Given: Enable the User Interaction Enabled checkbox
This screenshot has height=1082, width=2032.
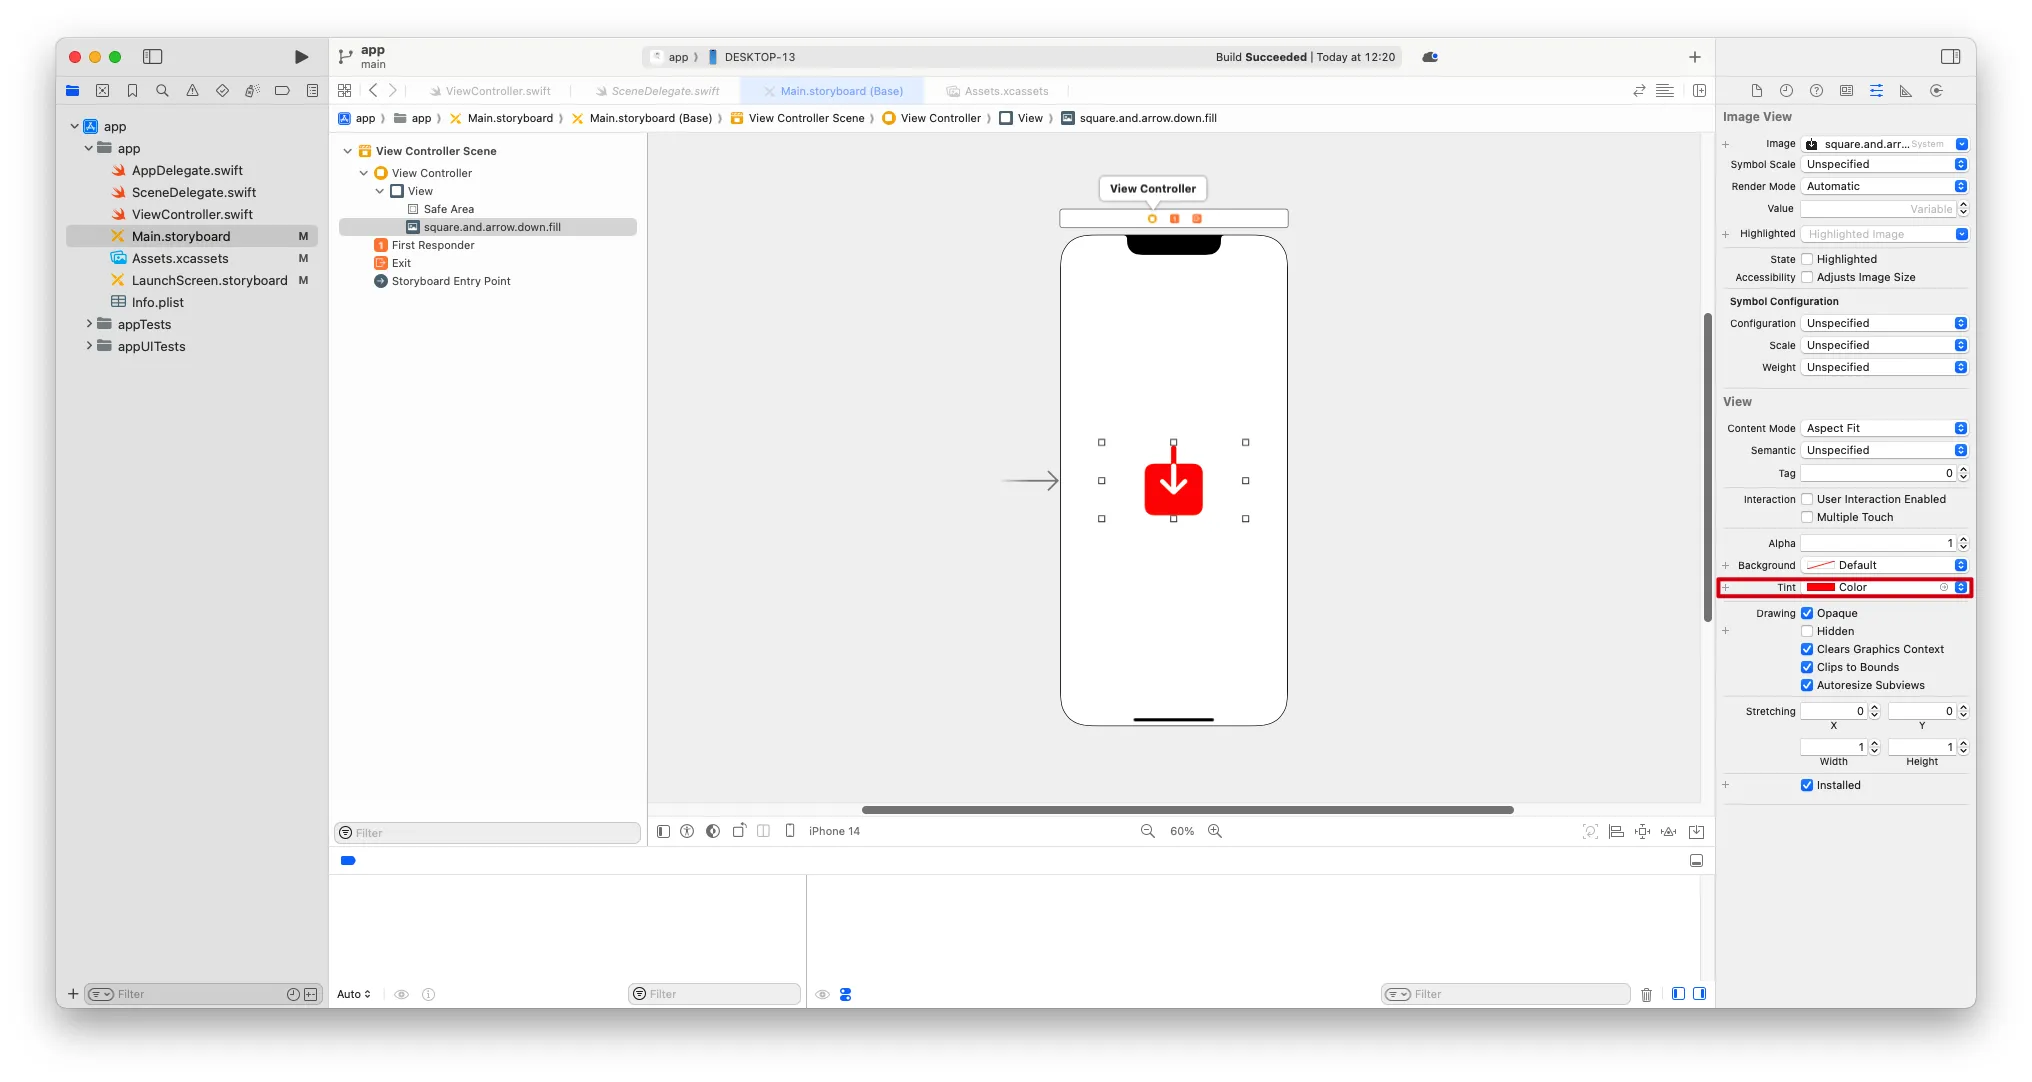Looking at the screenshot, I should tap(1807, 499).
